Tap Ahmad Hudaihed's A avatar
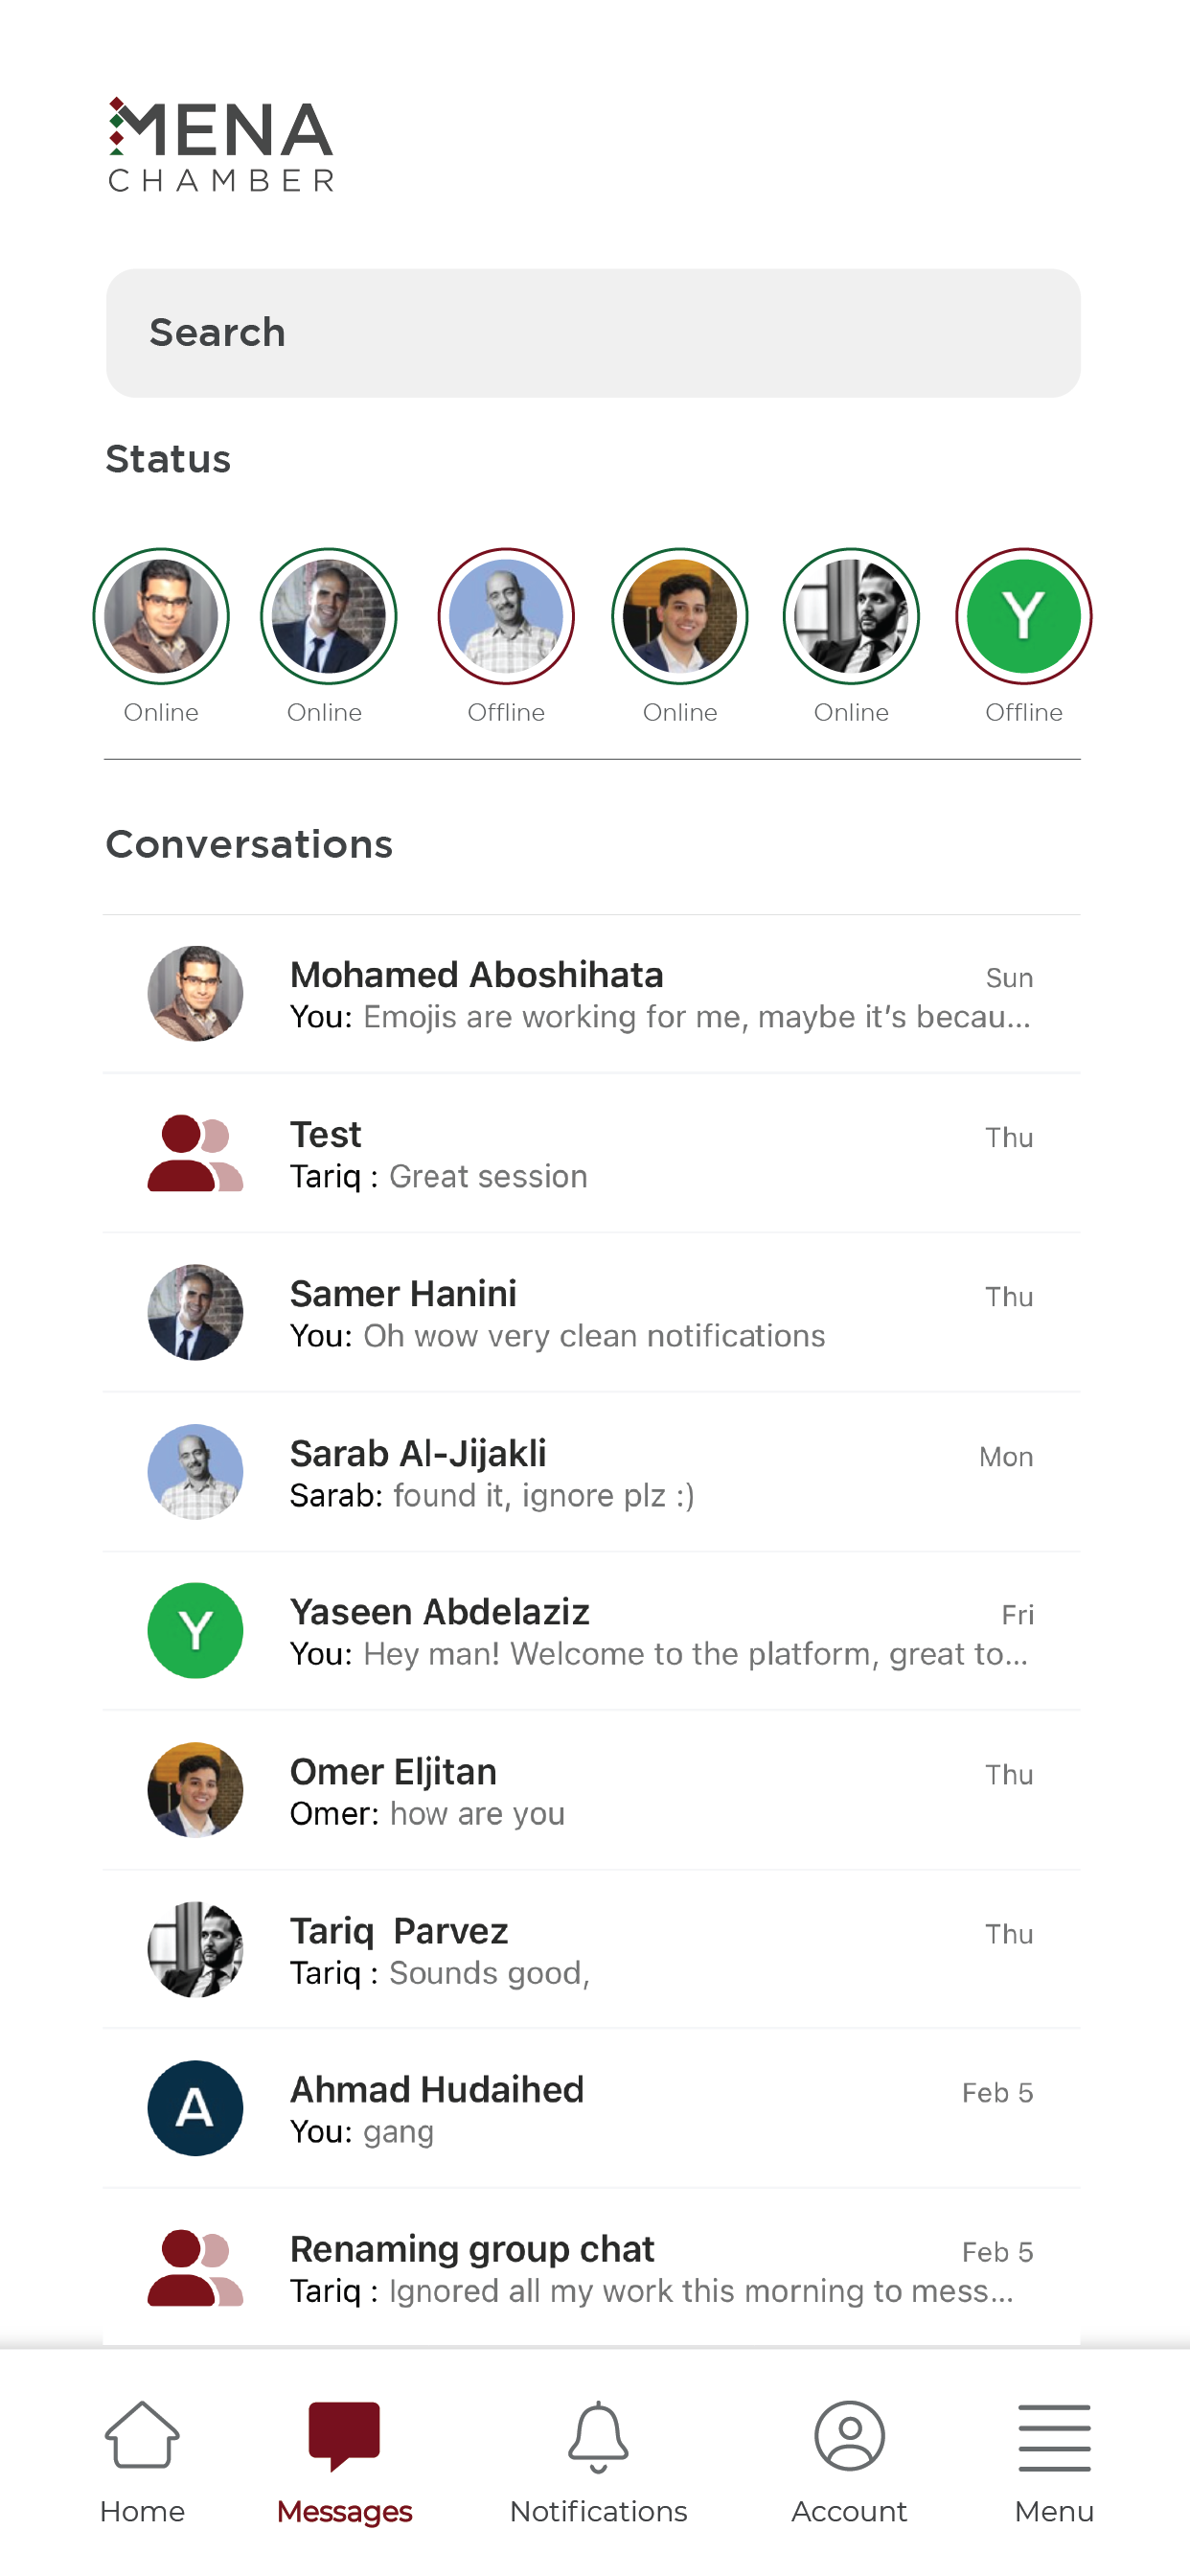 coord(195,2108)
